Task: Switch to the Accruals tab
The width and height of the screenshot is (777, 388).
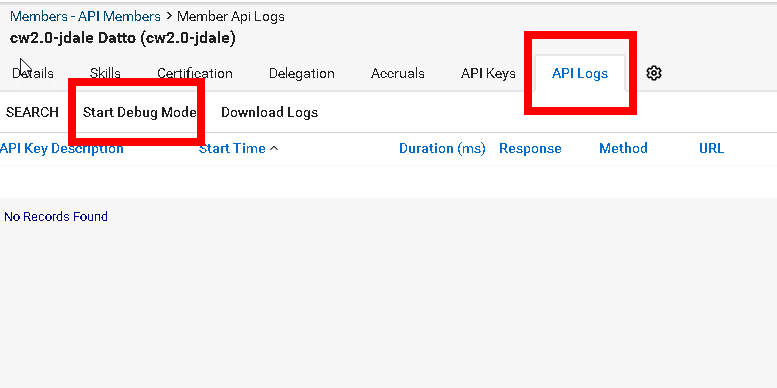Action: tap(397, 73)
